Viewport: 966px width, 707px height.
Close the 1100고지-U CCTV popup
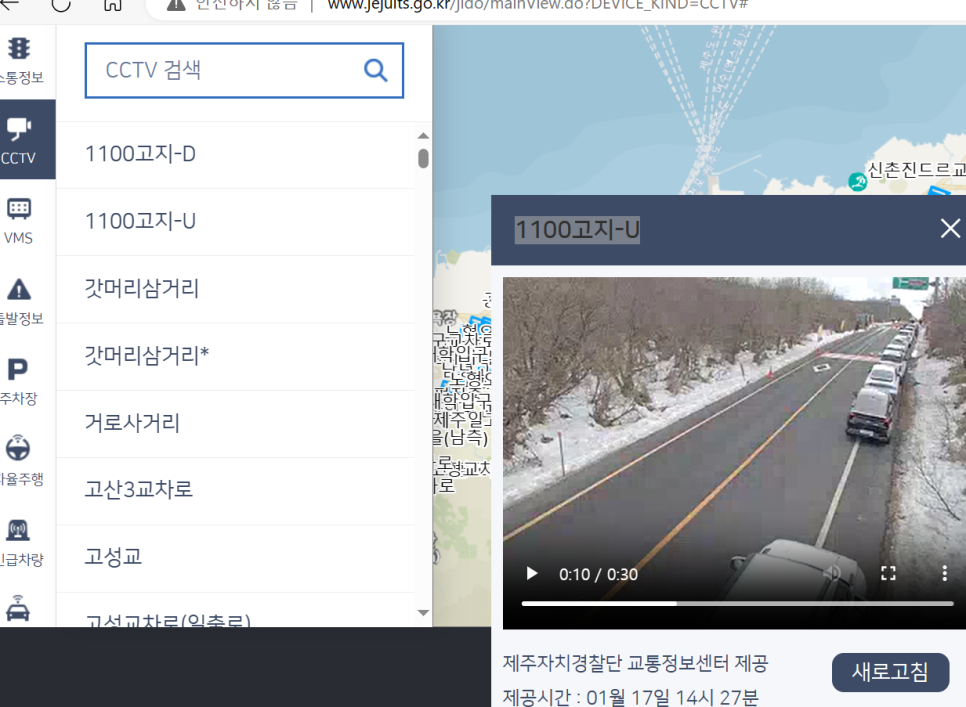click(x=950, y=228)
